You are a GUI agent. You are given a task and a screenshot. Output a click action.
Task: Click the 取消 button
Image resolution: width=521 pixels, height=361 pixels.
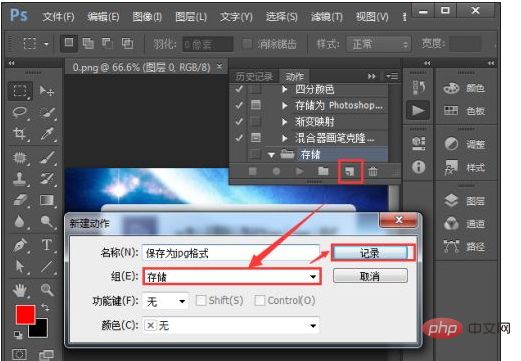point(370,276)
